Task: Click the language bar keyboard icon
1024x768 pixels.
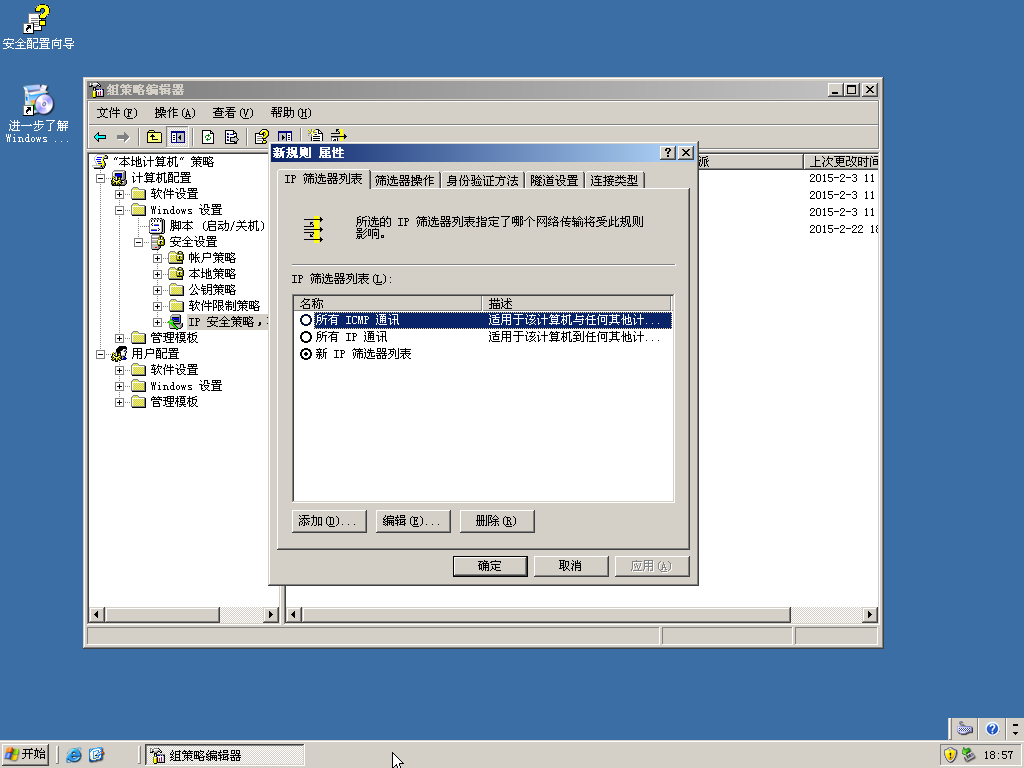Action: (965, 728)
